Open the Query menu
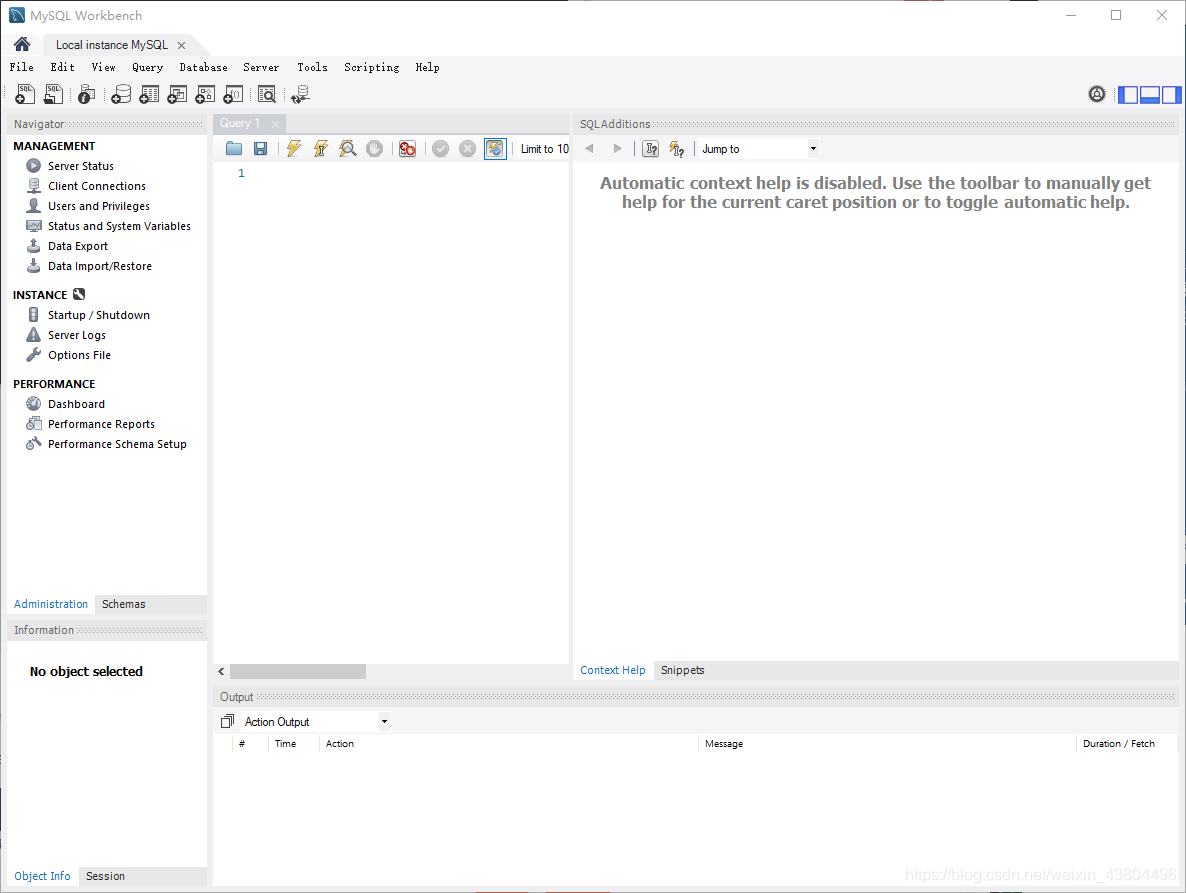1186x893 pixels. pos(147,67)
